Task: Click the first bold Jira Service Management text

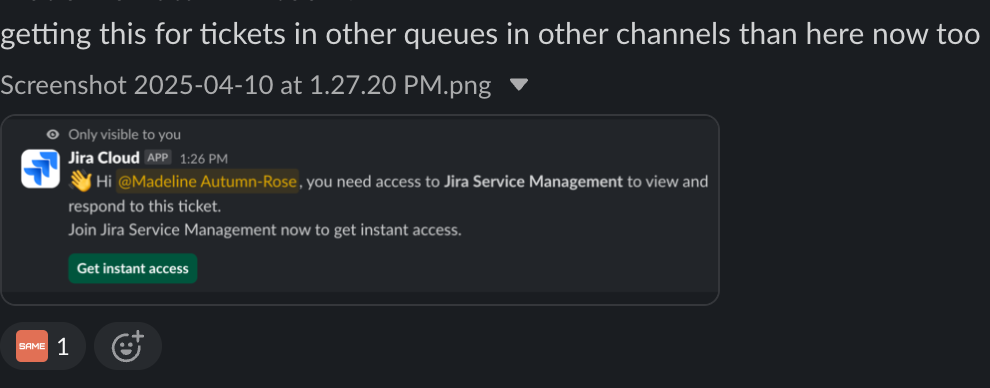Action: [x=534, y=182]
